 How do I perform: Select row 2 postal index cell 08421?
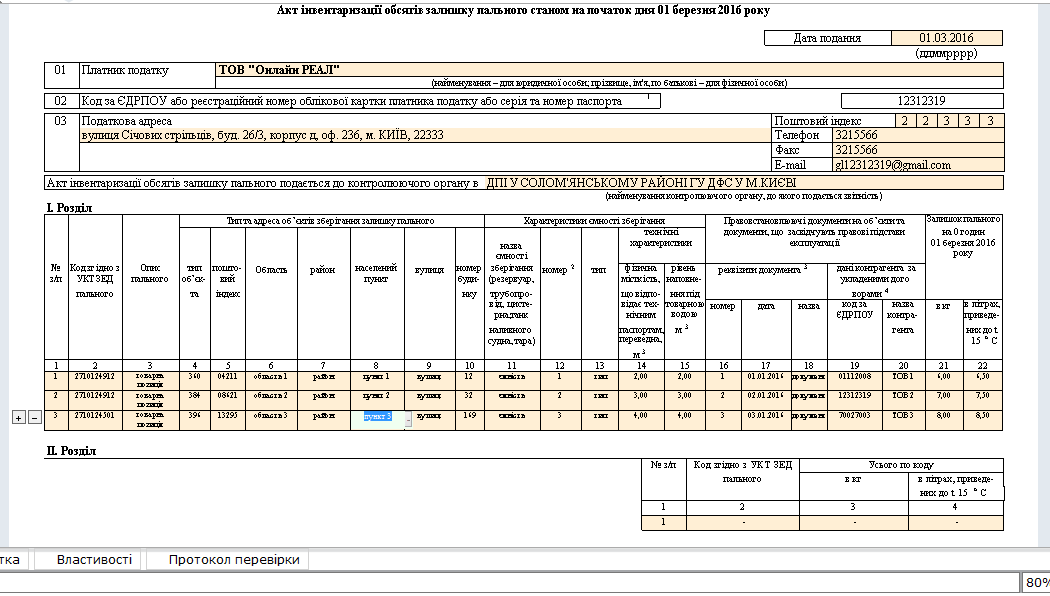pyautogui.click(x=227, y=395)
